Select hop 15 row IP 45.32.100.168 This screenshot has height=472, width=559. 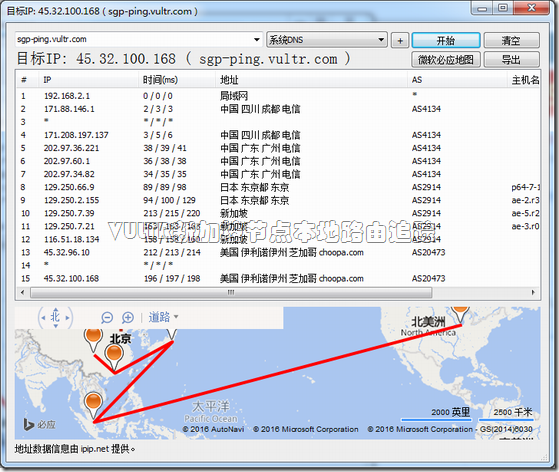[278, 278]
